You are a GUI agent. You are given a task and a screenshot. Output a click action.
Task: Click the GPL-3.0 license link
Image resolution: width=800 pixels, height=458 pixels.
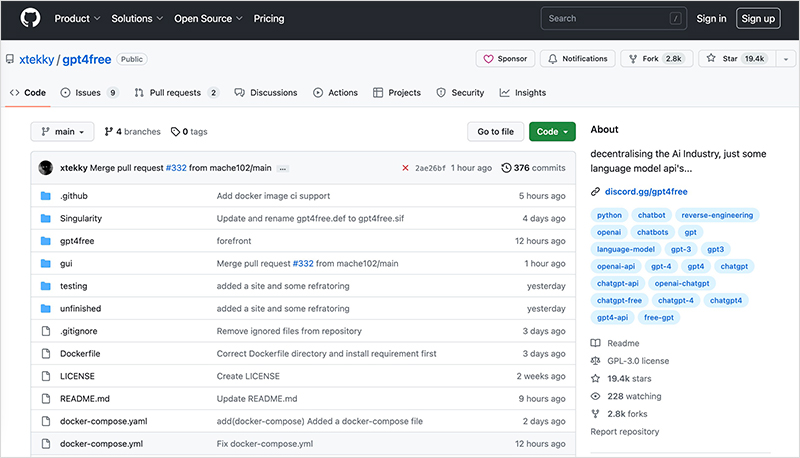click(x=638, y=361)
